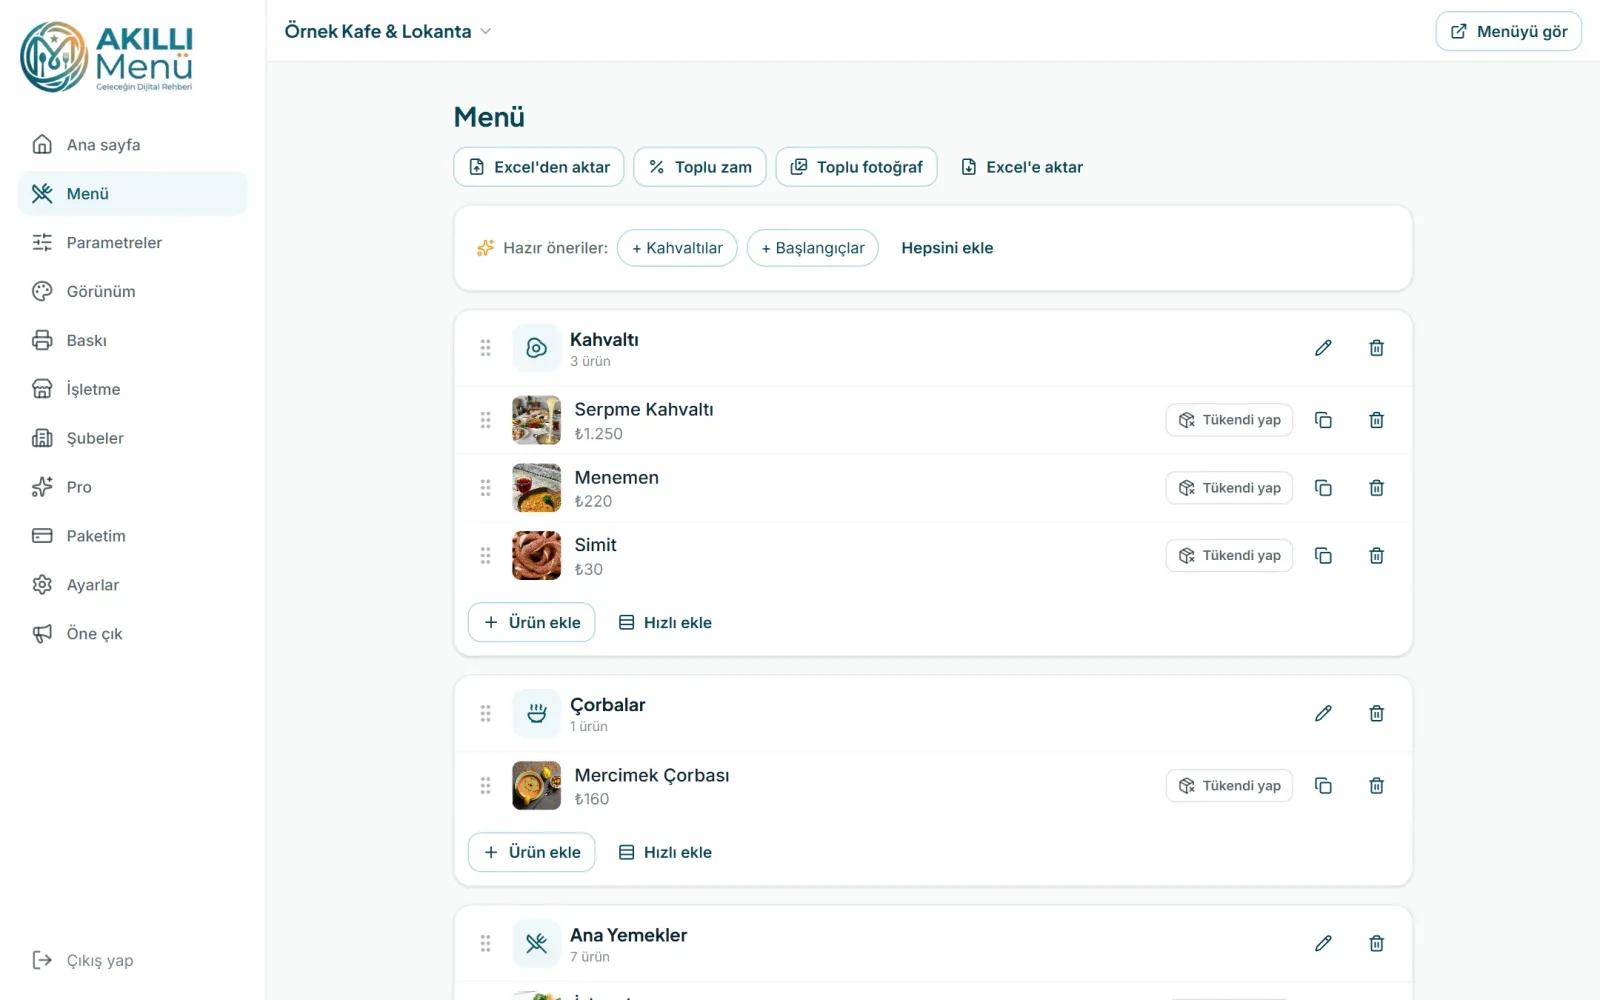Viewport: 1600px width, 1000px height.
Task: Open Şubeler in the sidebar
Action: coord(132,438)
